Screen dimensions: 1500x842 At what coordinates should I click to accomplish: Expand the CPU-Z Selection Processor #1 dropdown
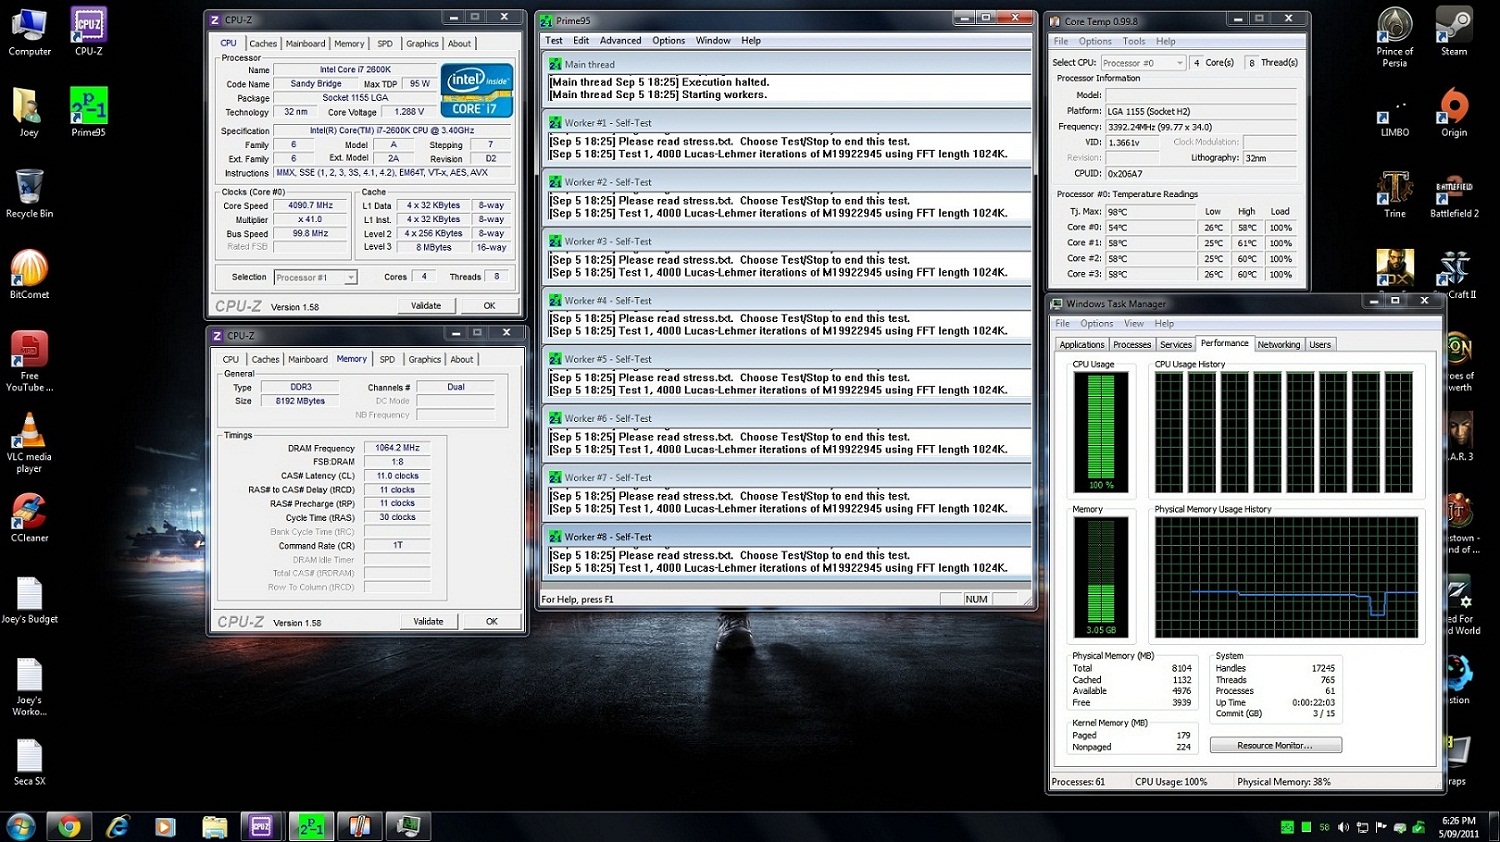(x=350, y=277)
